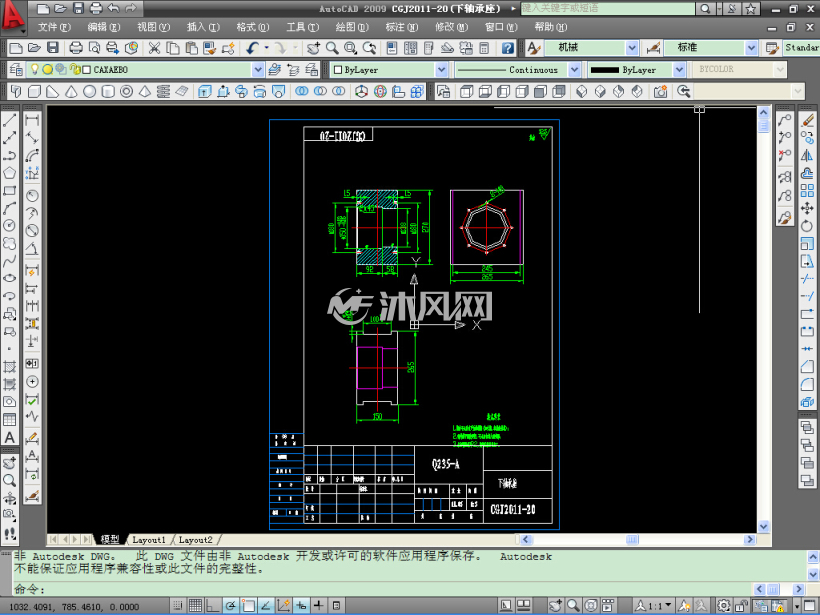820x615 pixels.
Task: Open the 机械 text style dropdown
Action: point(632,48)
